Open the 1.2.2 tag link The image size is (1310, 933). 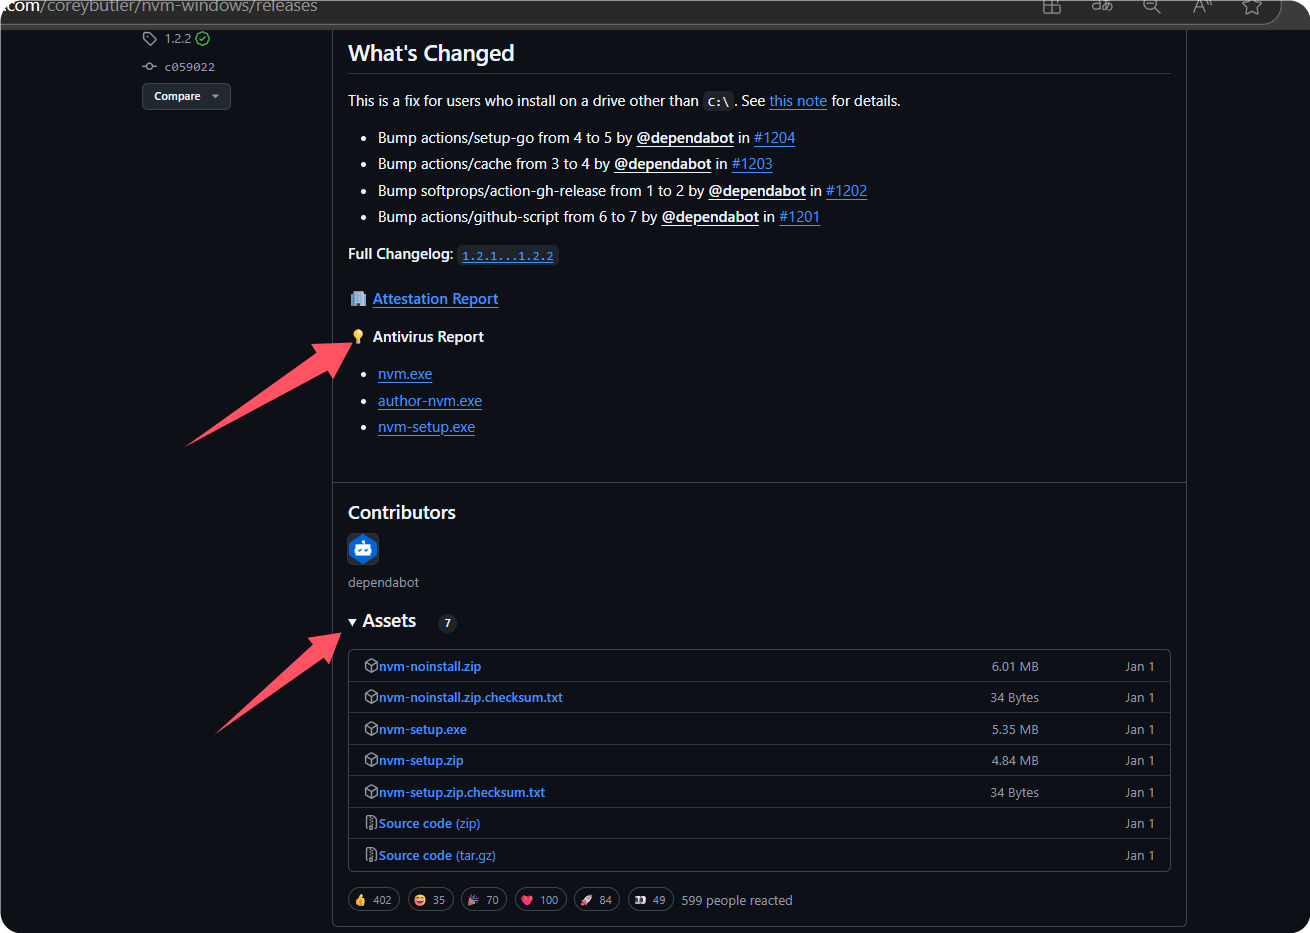[x=178, y=39]
